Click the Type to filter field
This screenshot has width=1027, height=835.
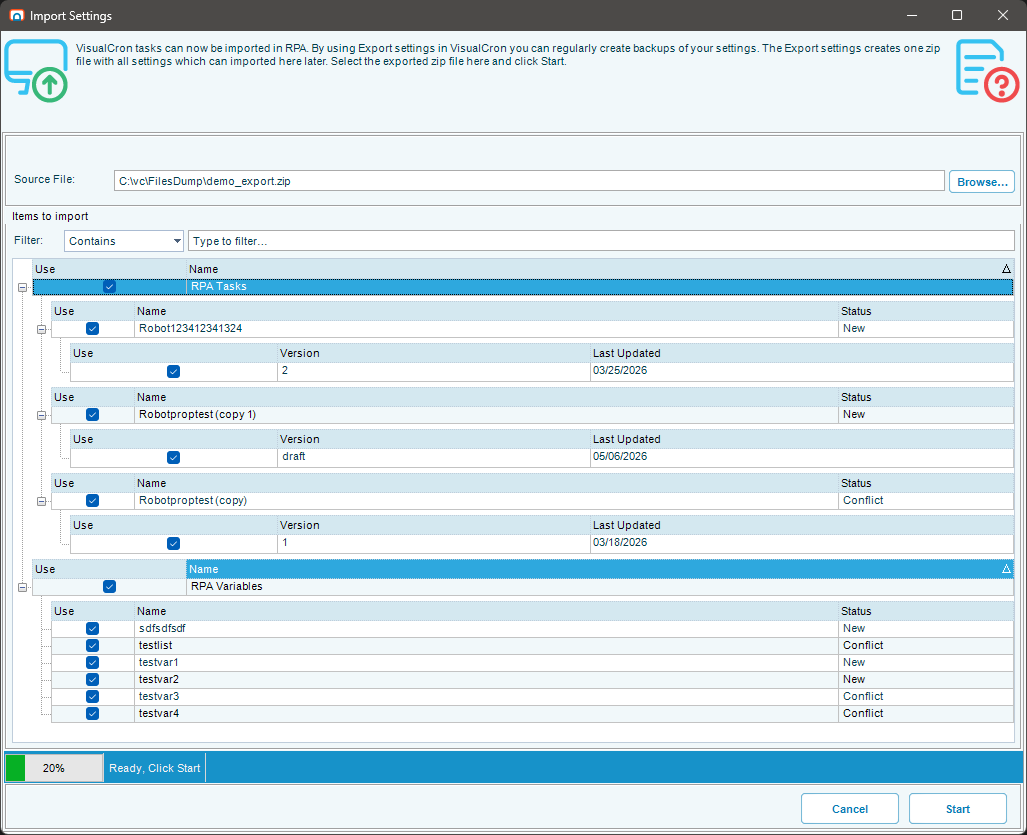(601, 241)
